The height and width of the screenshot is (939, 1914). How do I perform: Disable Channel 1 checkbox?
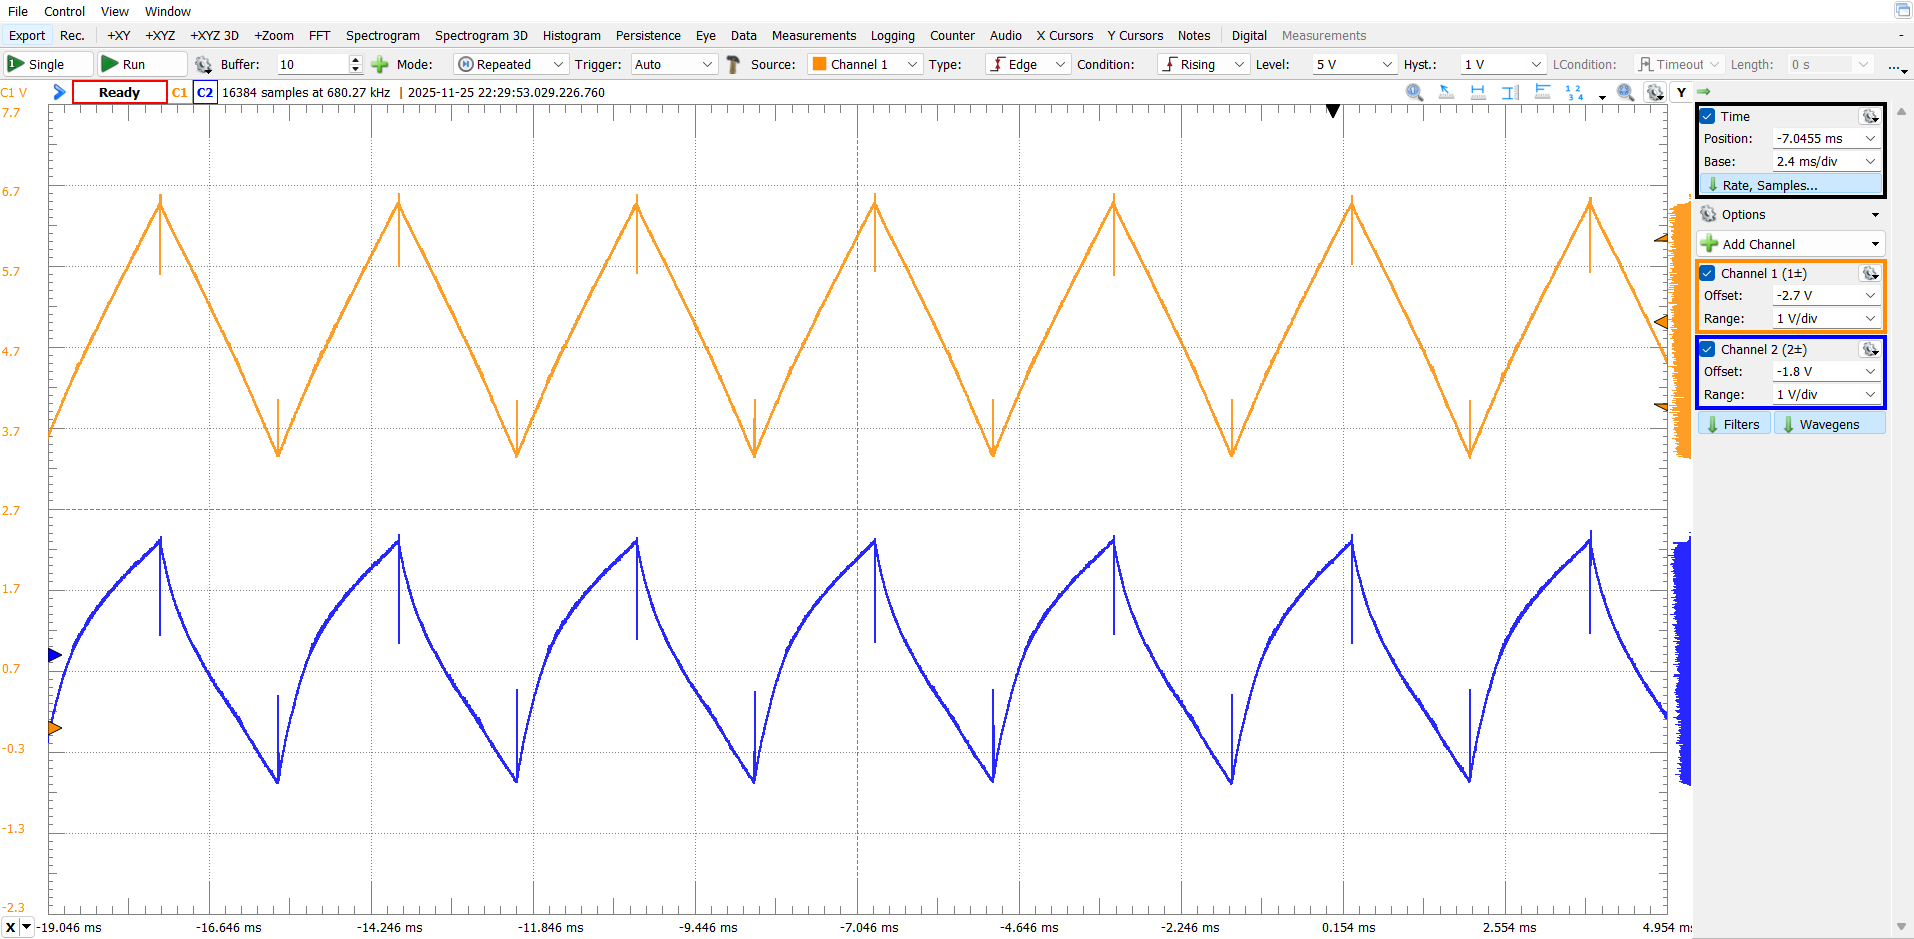(x=1708, y=273)
